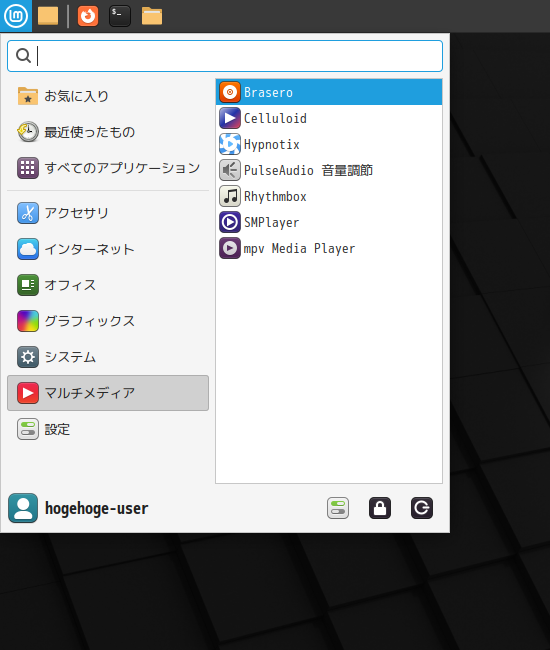The height and width of the screenshot is (650, 550).
Task: Launch the Celluloid player icon
Action: click(x=230, y=118)
